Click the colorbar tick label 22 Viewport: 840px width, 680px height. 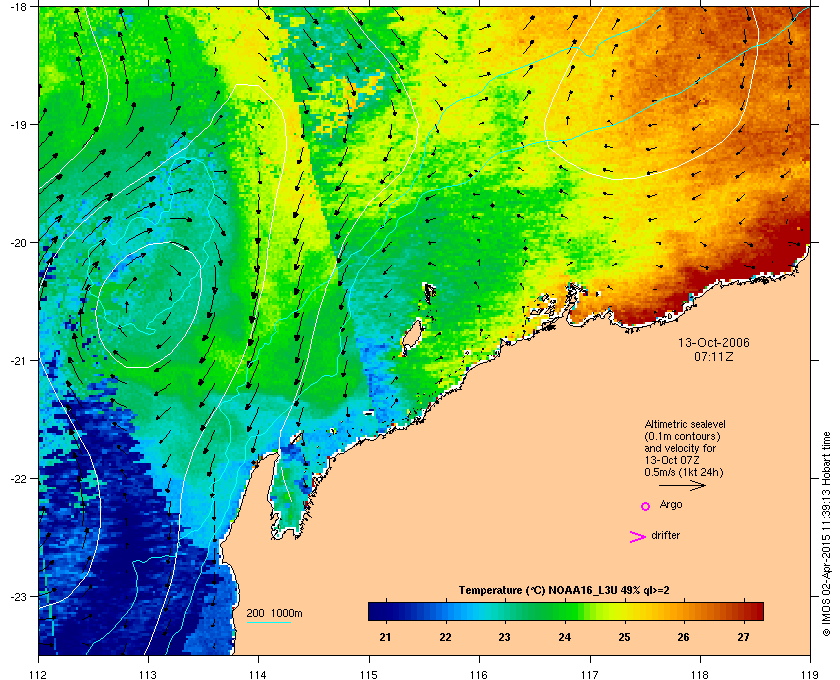(445, 637)
